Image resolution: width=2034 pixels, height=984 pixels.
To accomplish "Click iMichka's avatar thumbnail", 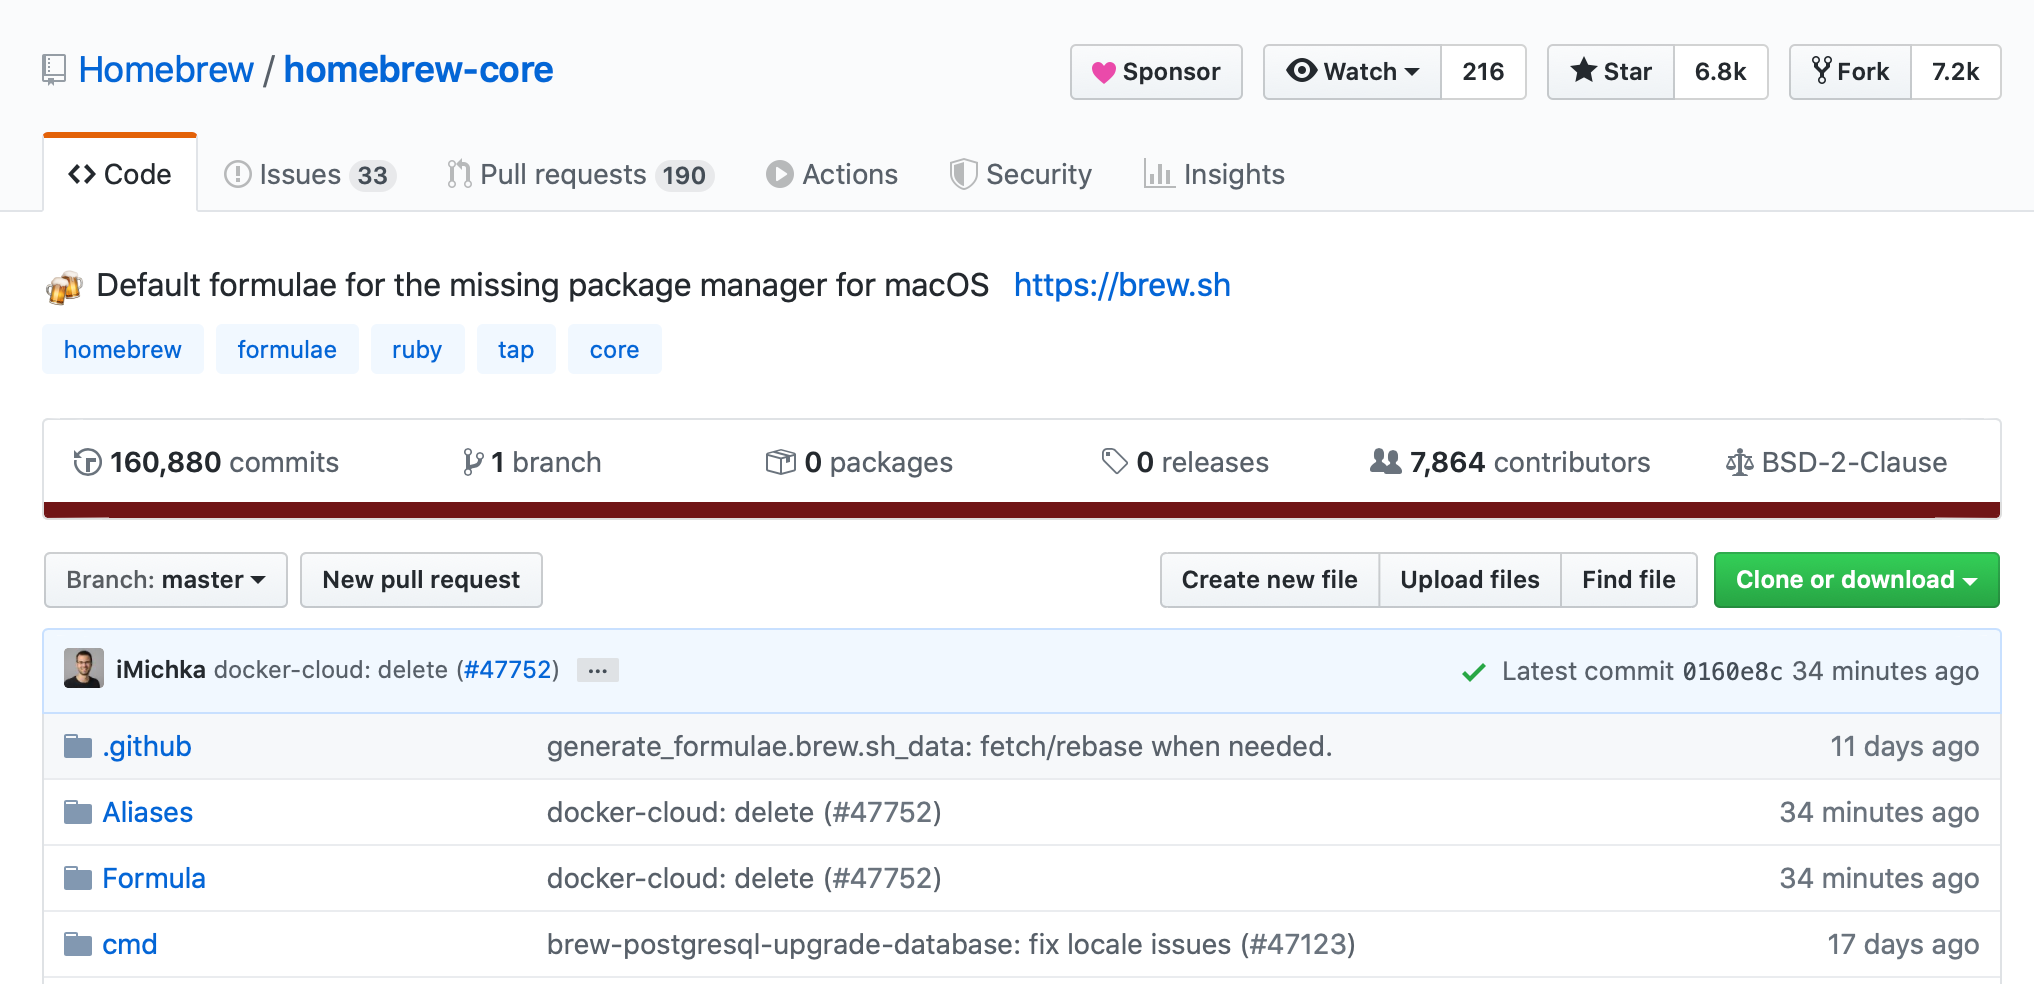I will click(x=84, y=669).
